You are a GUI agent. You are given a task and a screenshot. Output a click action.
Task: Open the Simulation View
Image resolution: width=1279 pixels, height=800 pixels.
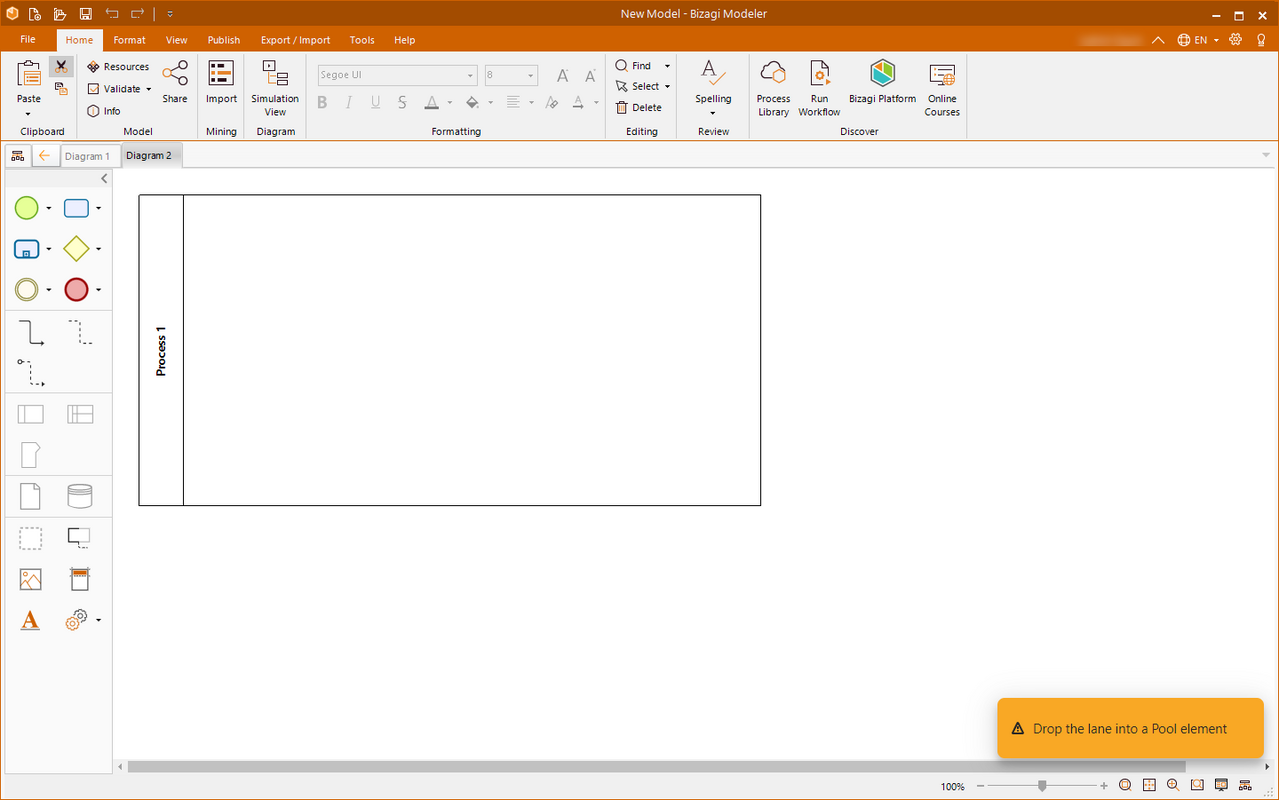pos(275,88)
